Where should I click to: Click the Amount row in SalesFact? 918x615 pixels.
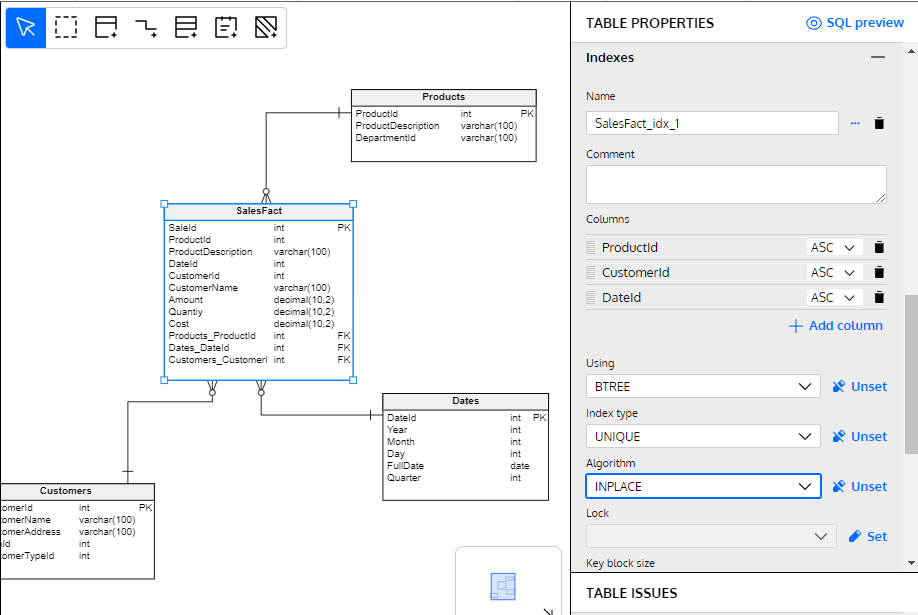(259, 300)
